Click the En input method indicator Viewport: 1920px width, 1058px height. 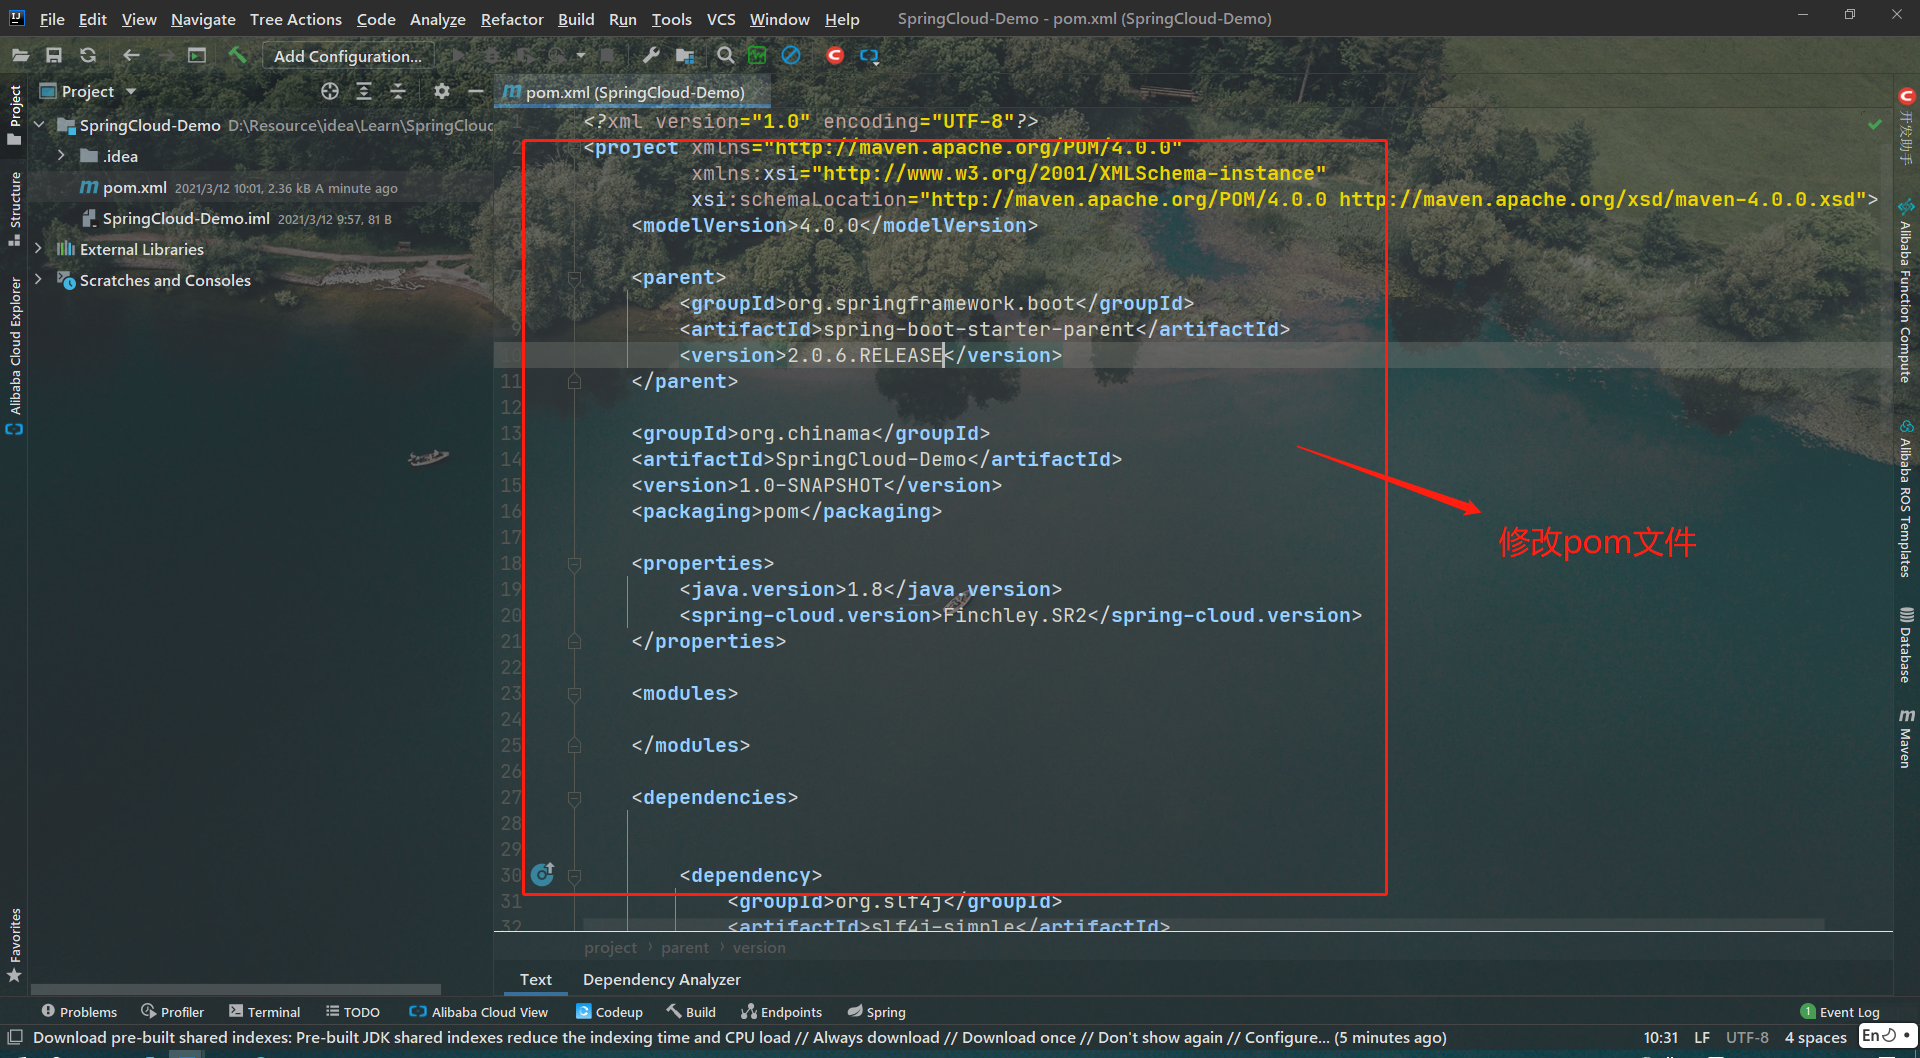click(x=1887, y=1035)
